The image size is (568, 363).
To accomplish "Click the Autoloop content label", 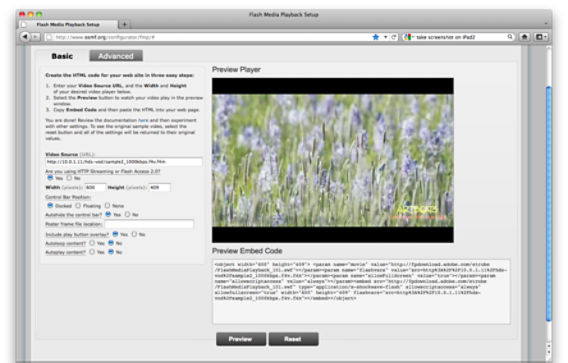I will click(66, 243).
